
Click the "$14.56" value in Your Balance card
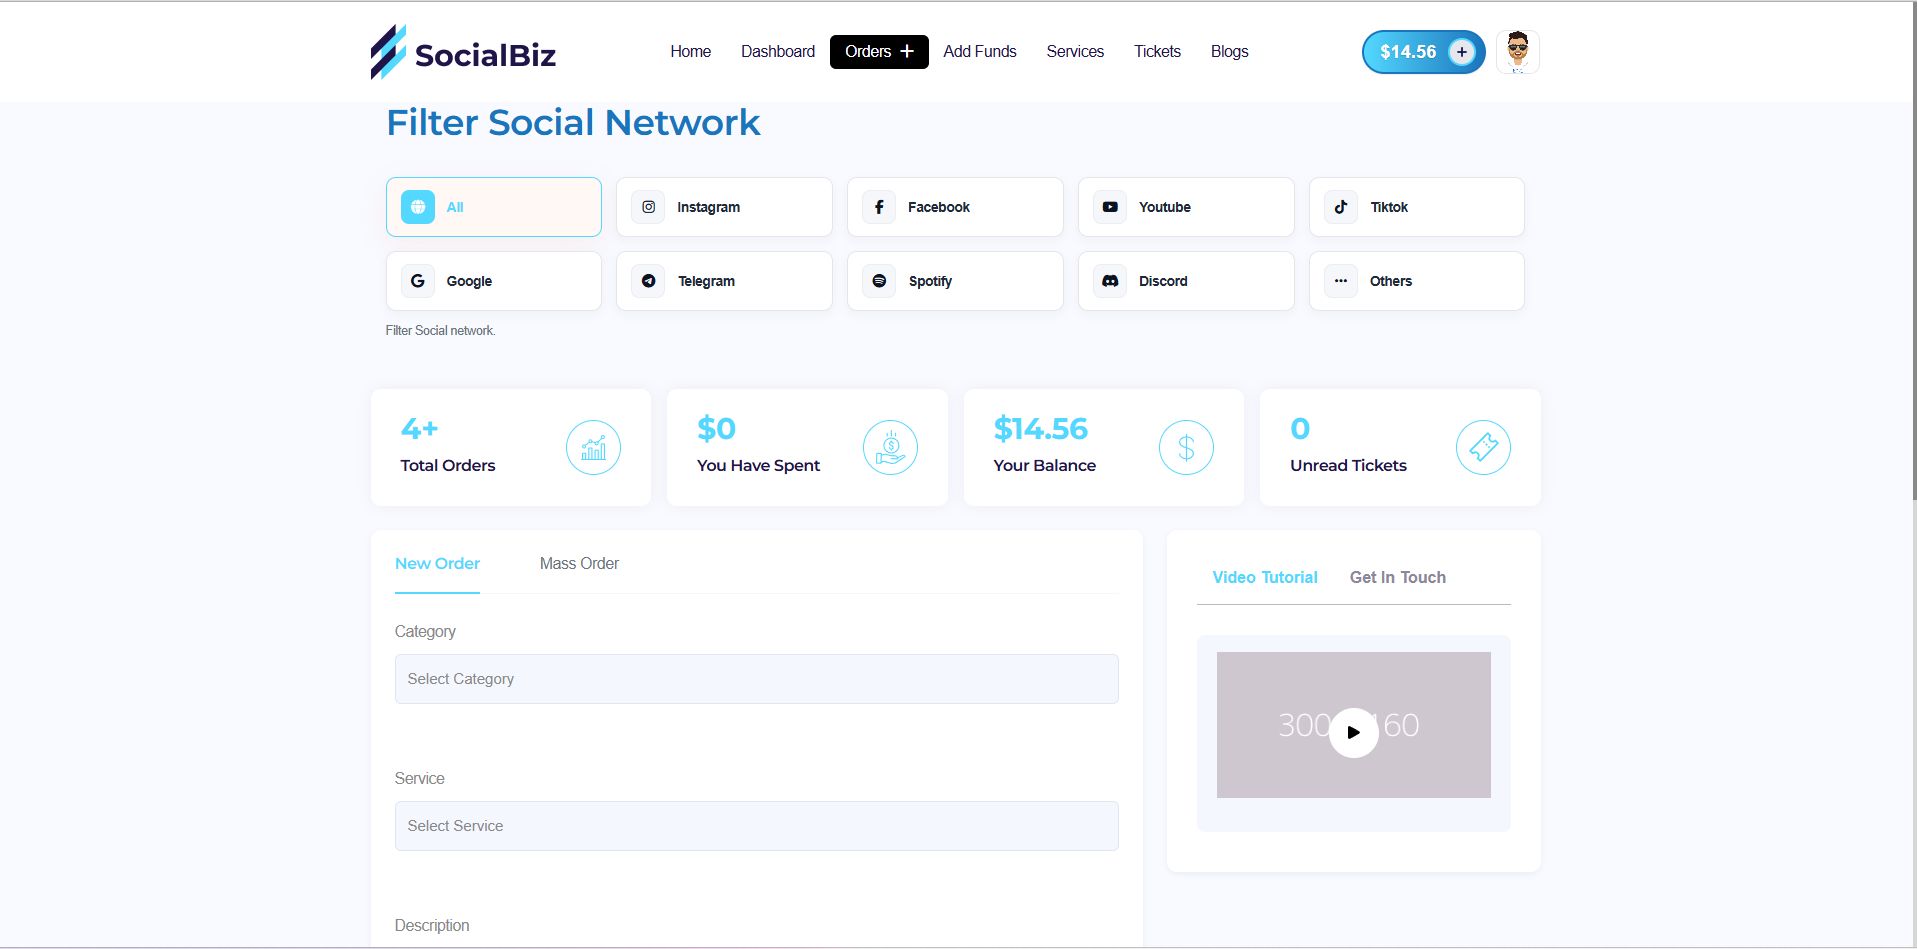tap(1040, 429)
